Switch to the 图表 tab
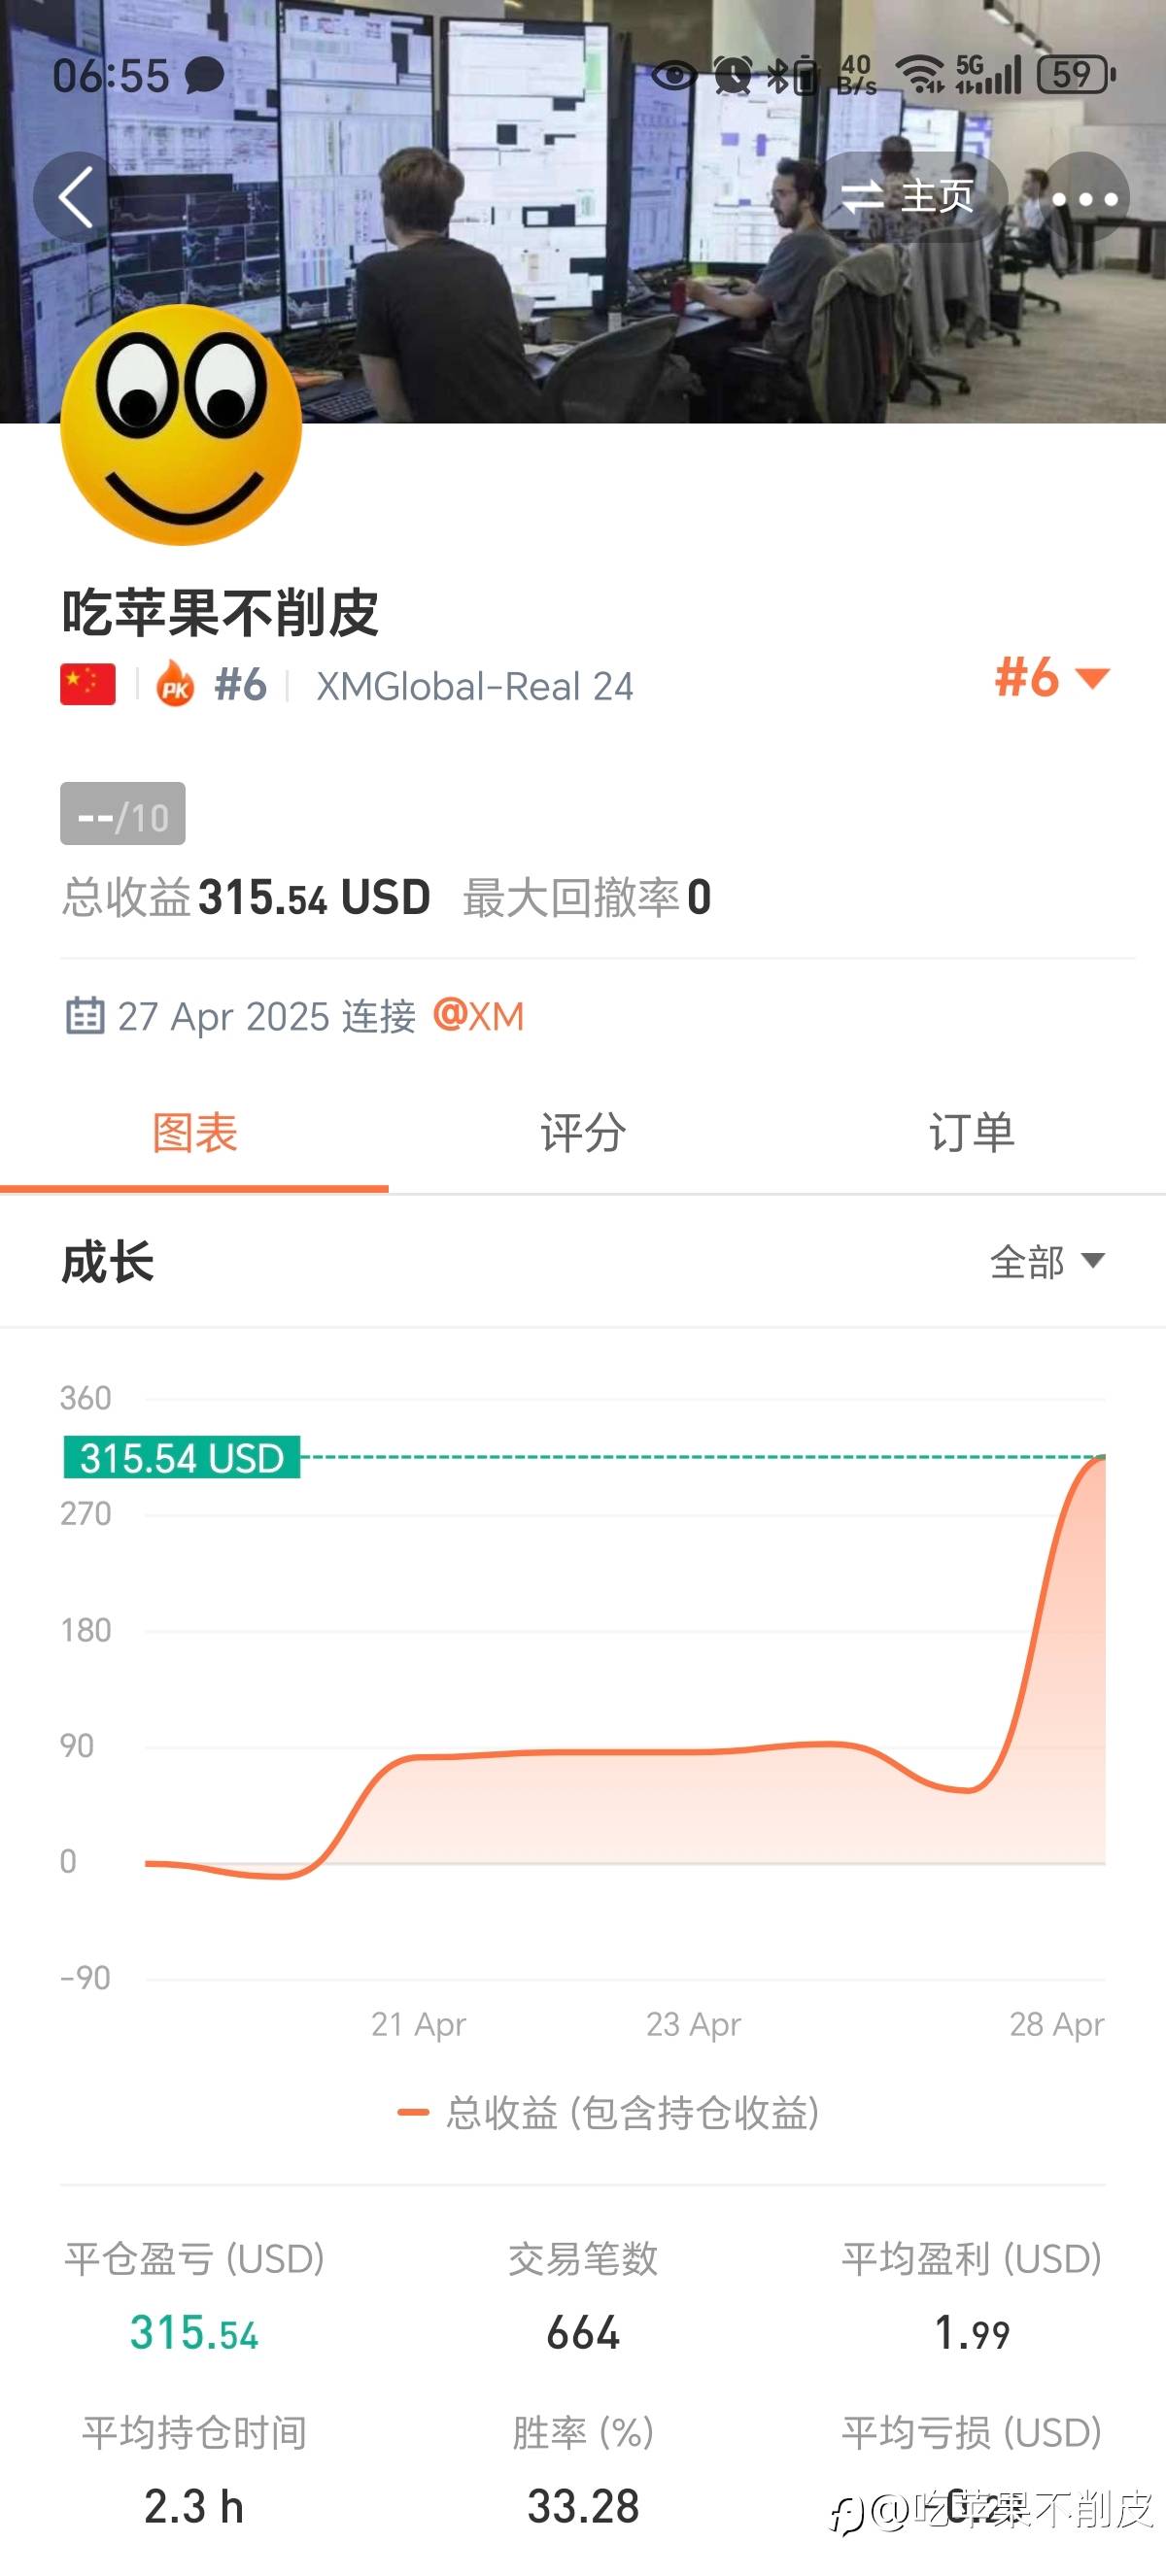The image size is (1166, 2576). coord(194,1134)
